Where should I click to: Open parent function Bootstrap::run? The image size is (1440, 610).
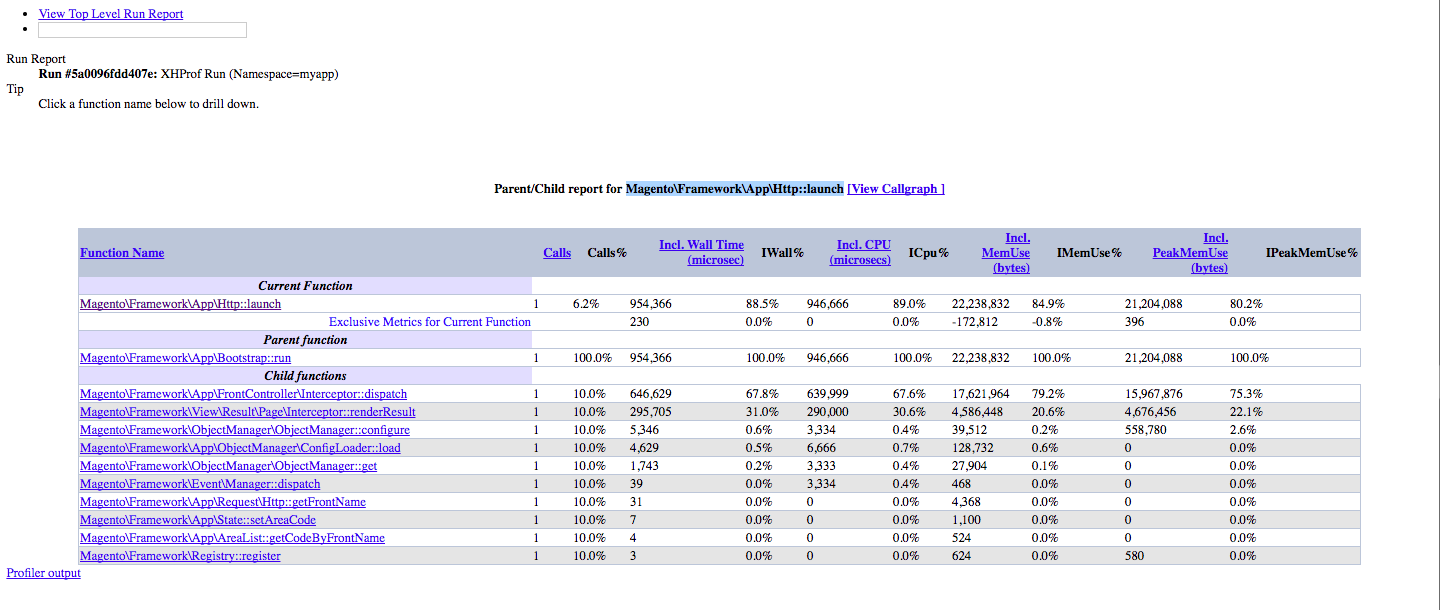click(x=185, y=358)
